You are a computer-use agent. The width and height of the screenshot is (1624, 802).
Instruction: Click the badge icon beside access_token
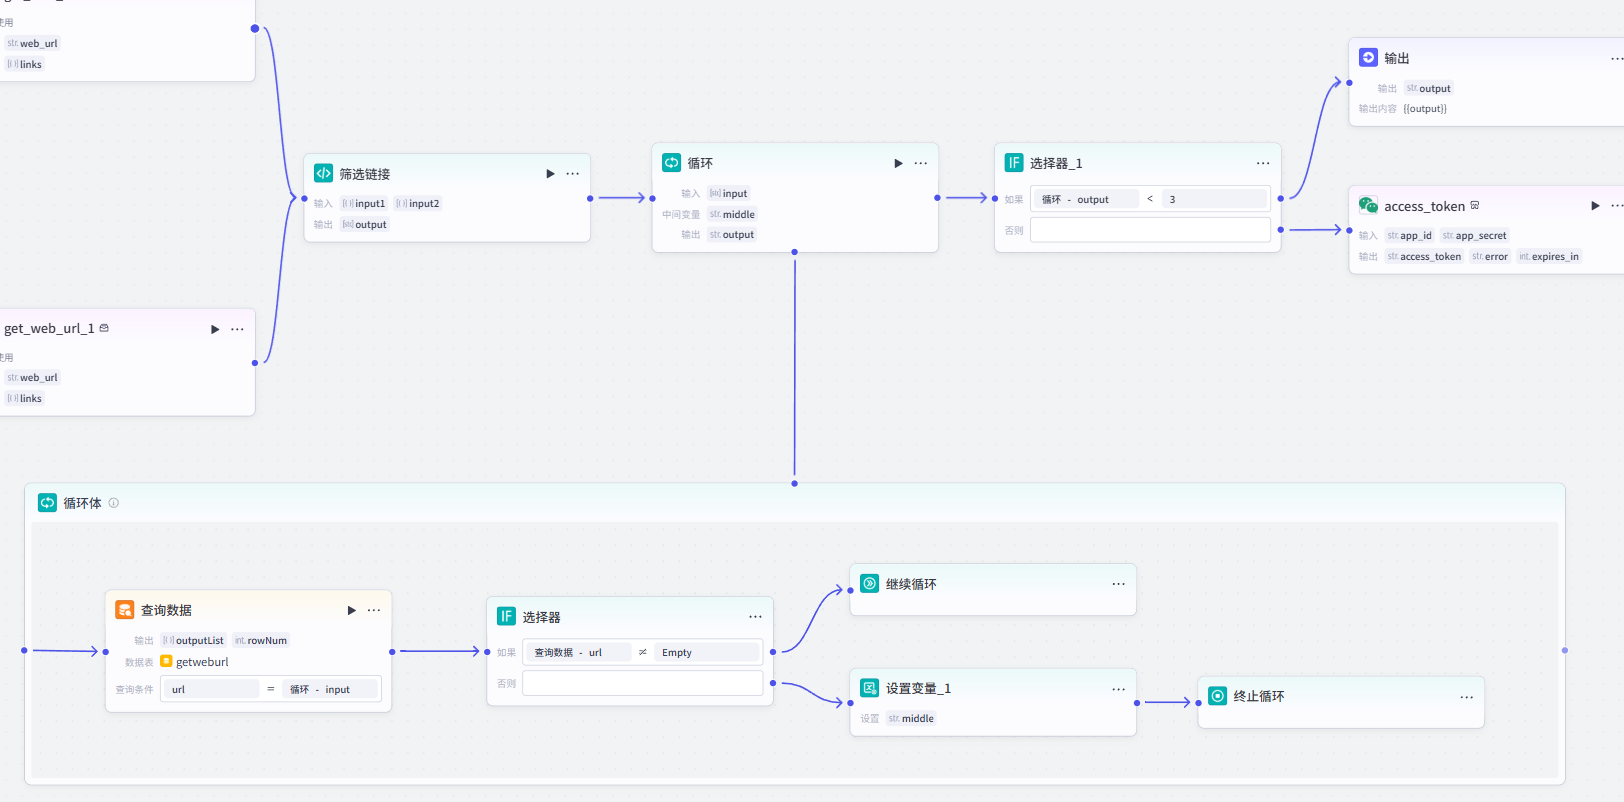point(1474,205)
